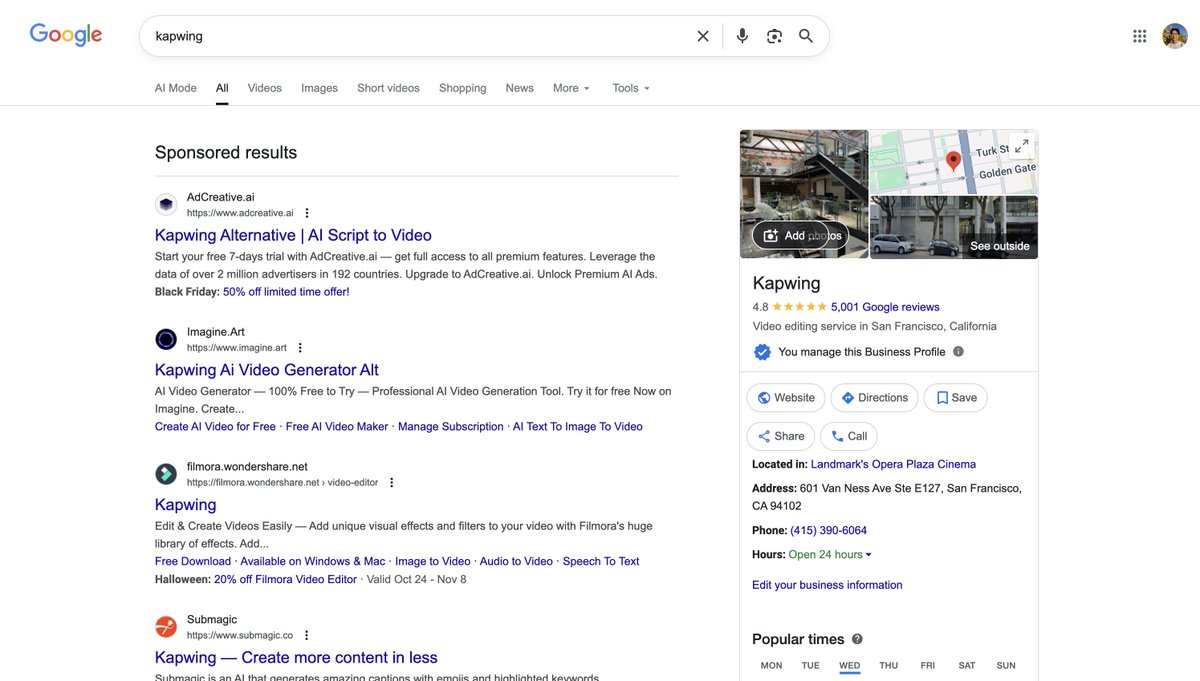The height and width of the screenshot is (681, 1200).
Task: Clear the search box with the X icon
Action: coord(703,36)
